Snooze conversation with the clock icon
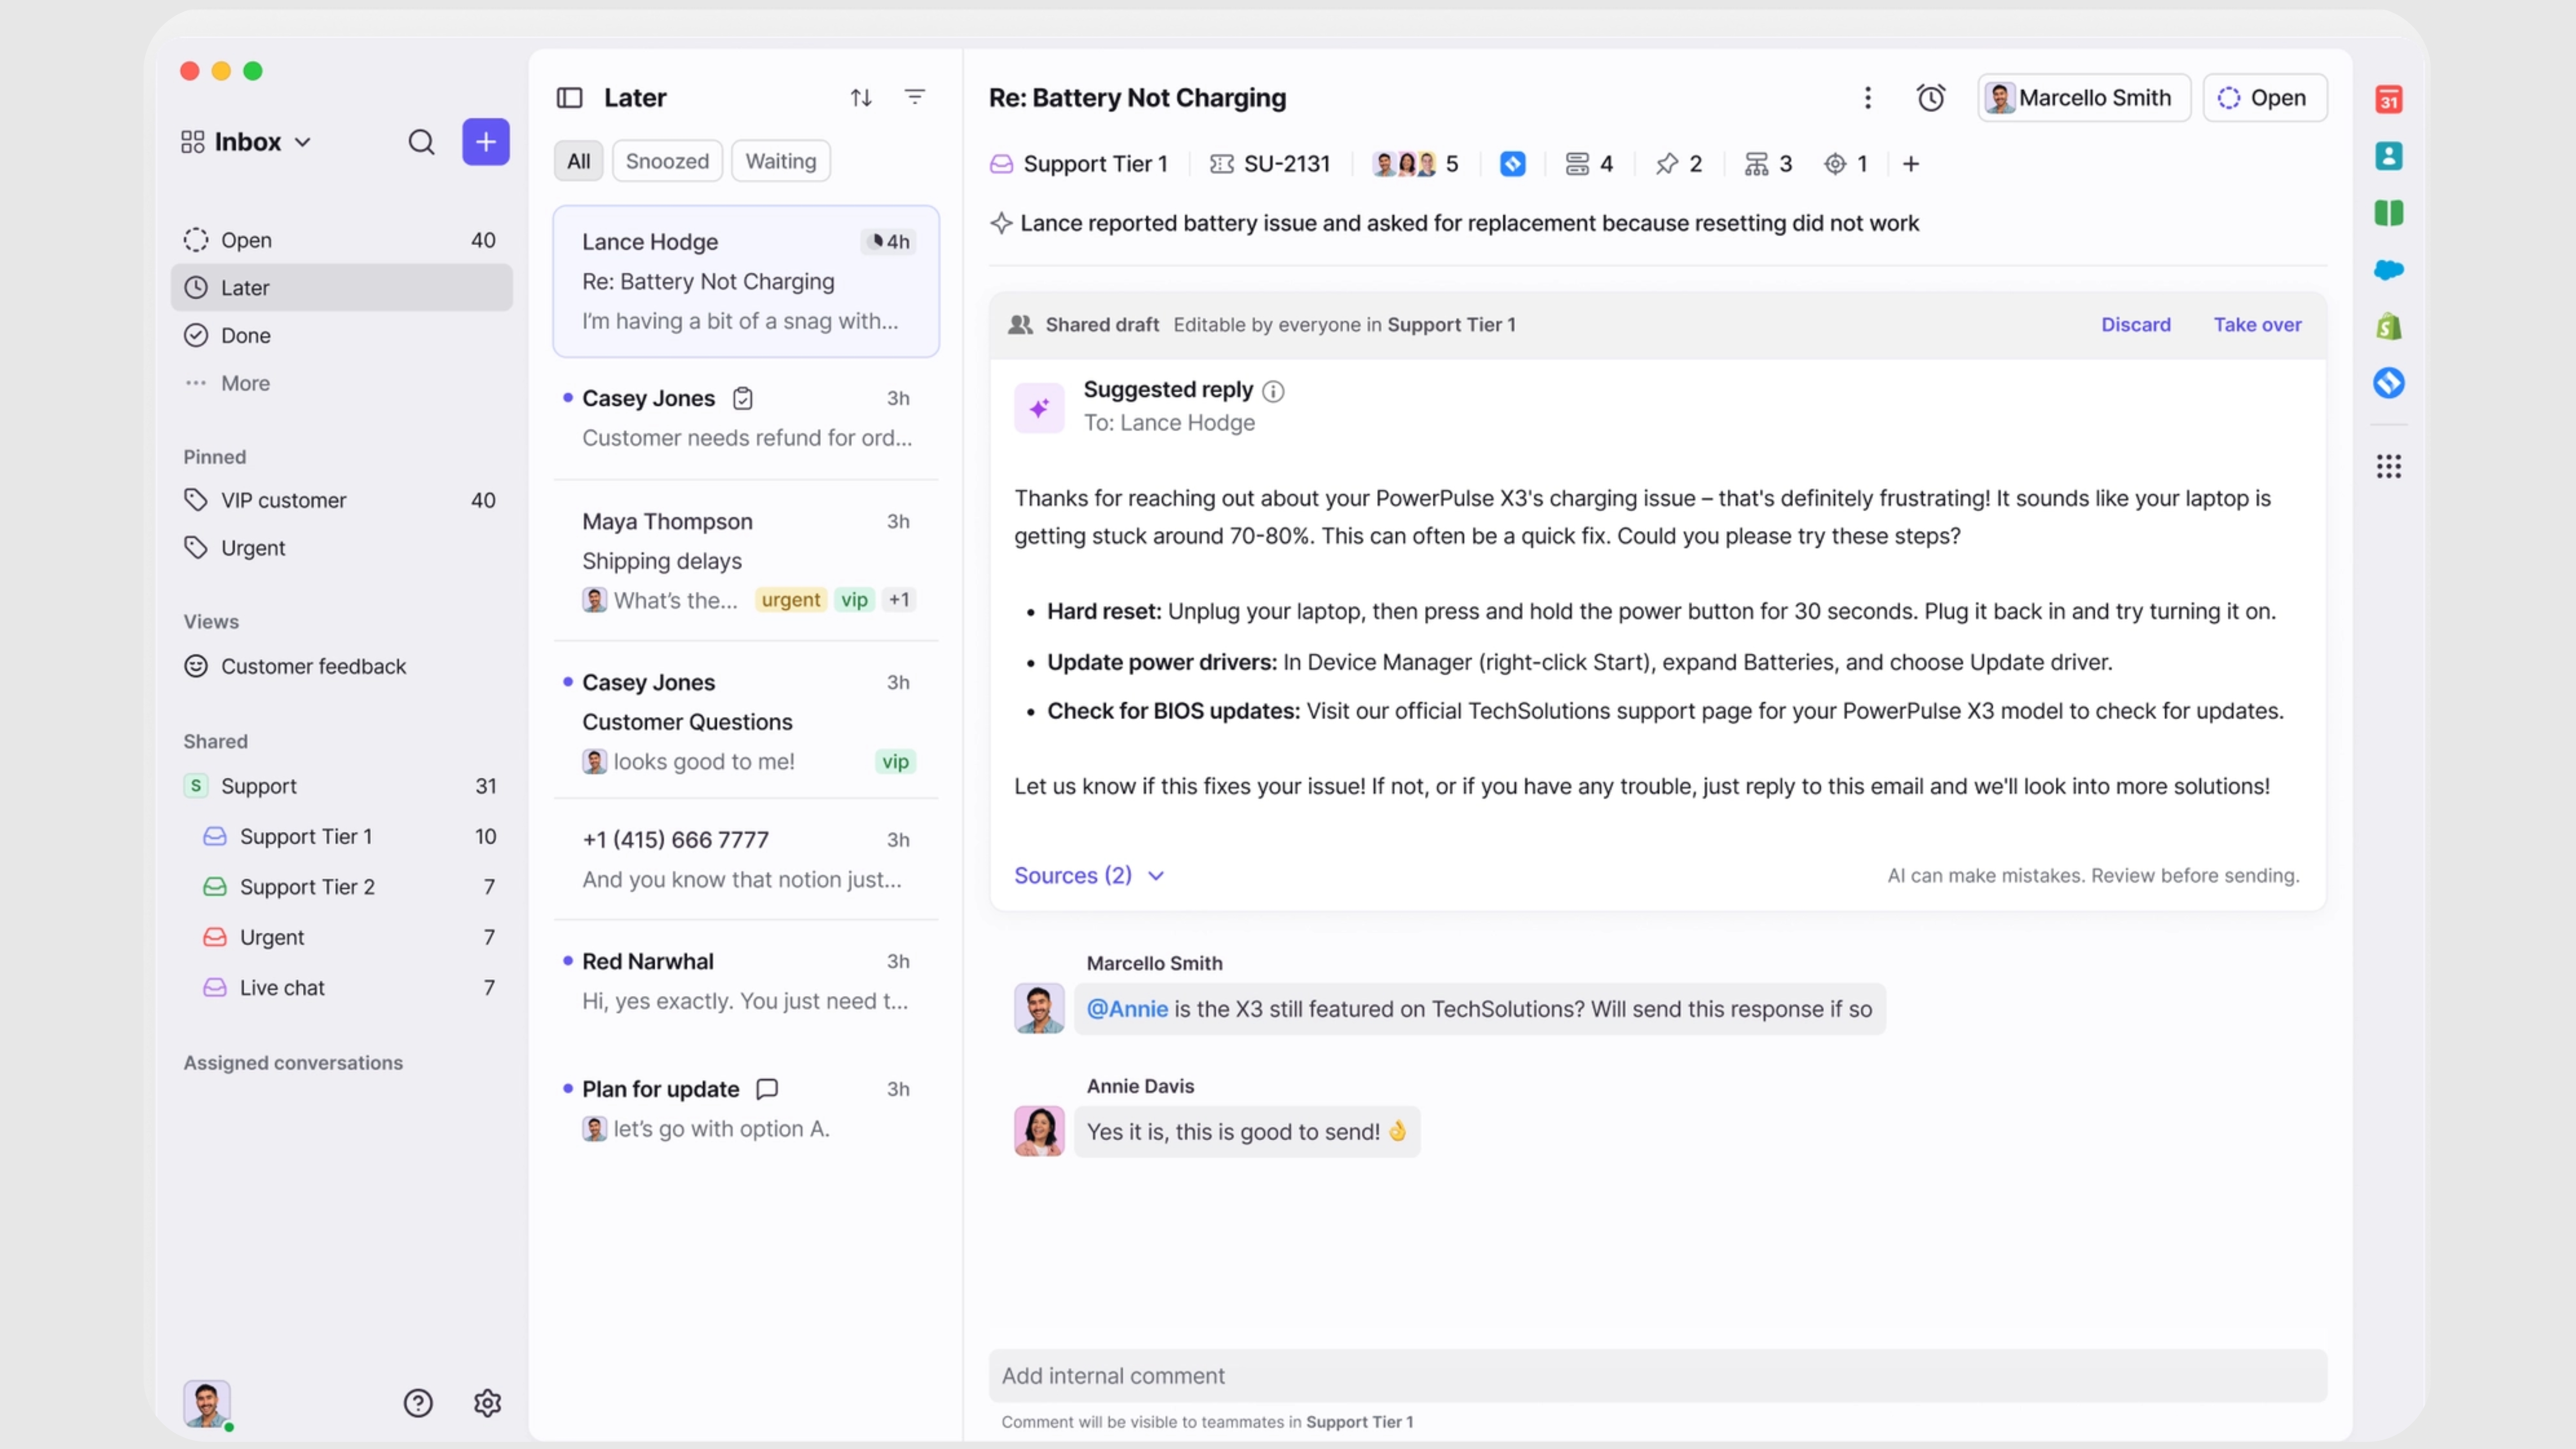 click(x=1930, y=97)
